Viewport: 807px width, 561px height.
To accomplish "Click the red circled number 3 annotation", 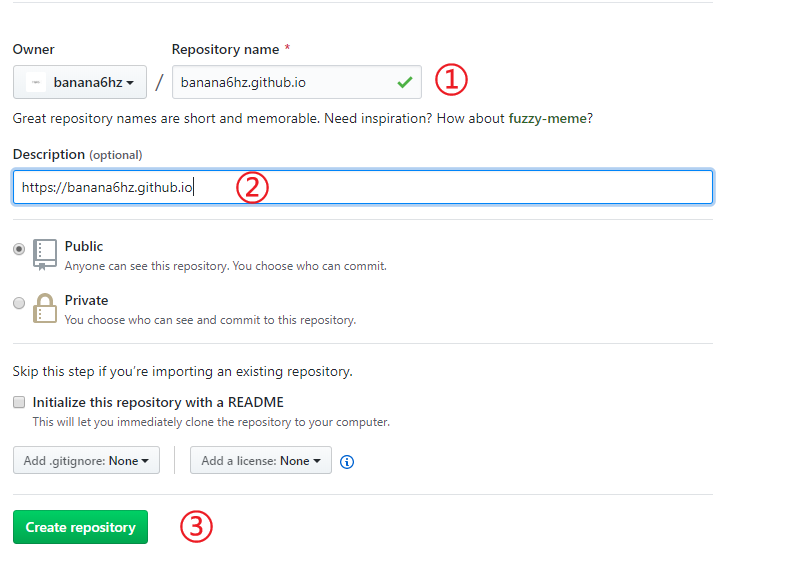I will (x=196, y=527).
